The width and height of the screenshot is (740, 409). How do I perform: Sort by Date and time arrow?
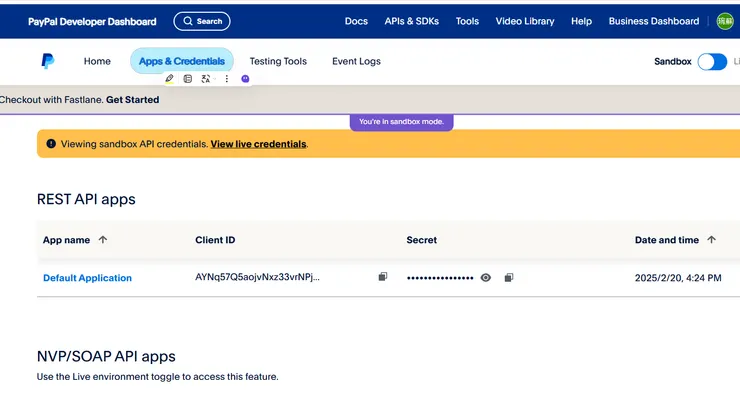712,240
